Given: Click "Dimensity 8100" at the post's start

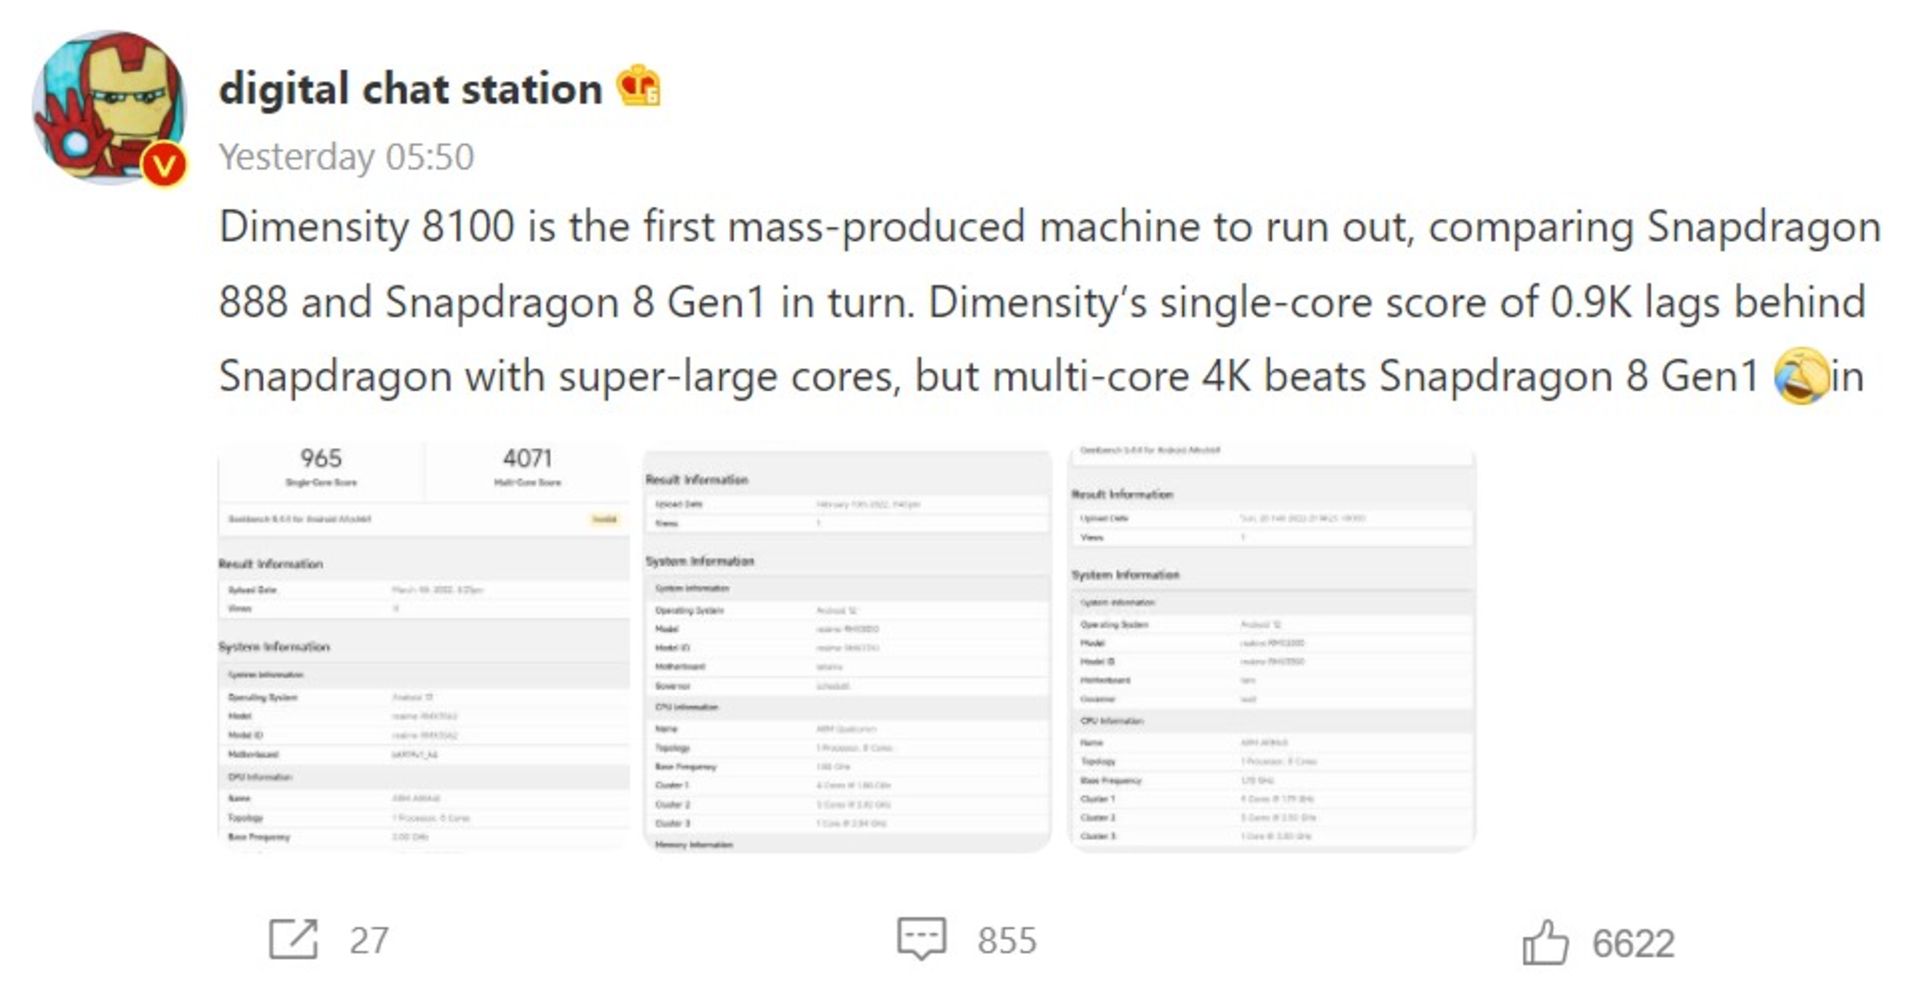Looking at the screenshot, I should click(366, 227).
